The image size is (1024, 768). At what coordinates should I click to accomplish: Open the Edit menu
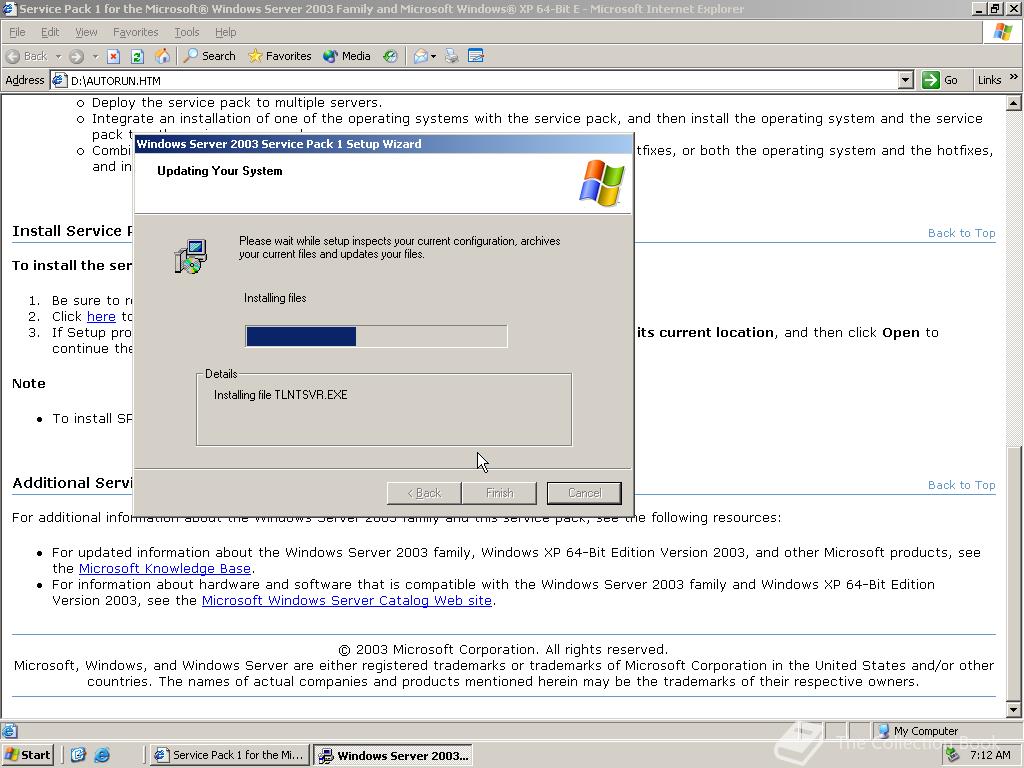pos(50,32)
